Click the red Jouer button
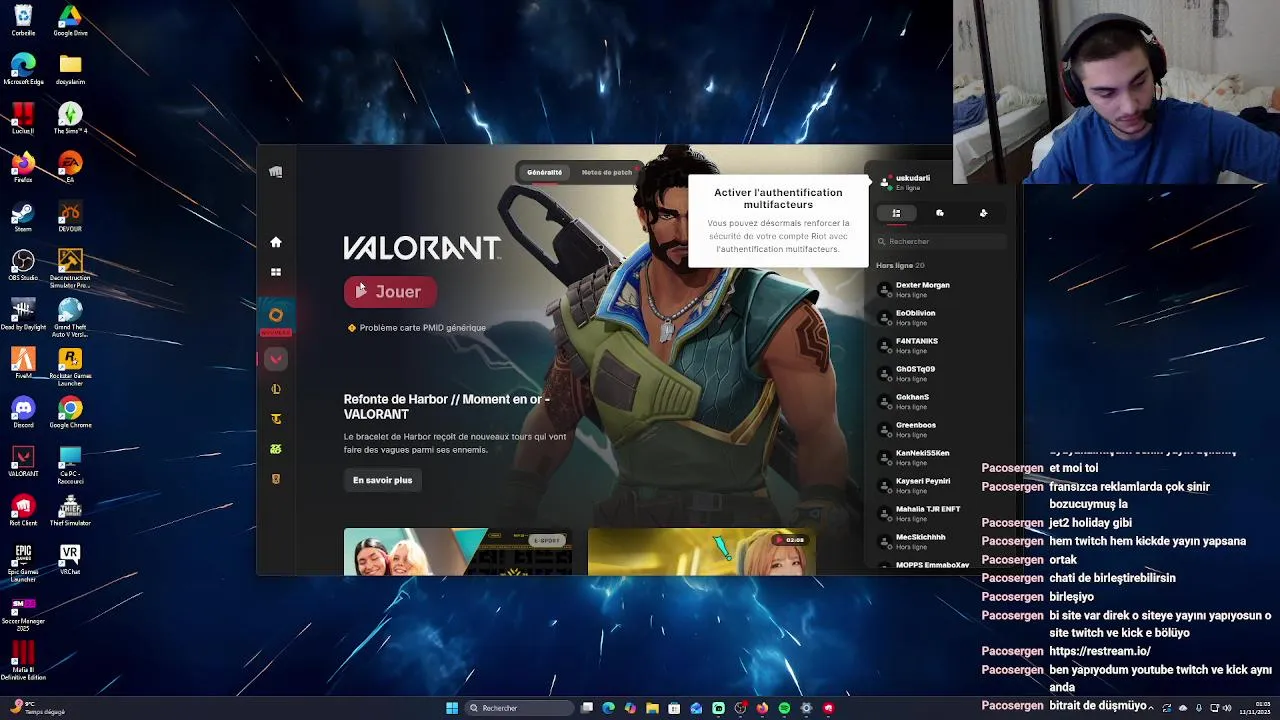The width and height of the screenshot is (1280, 720). [x=390, y=292]
